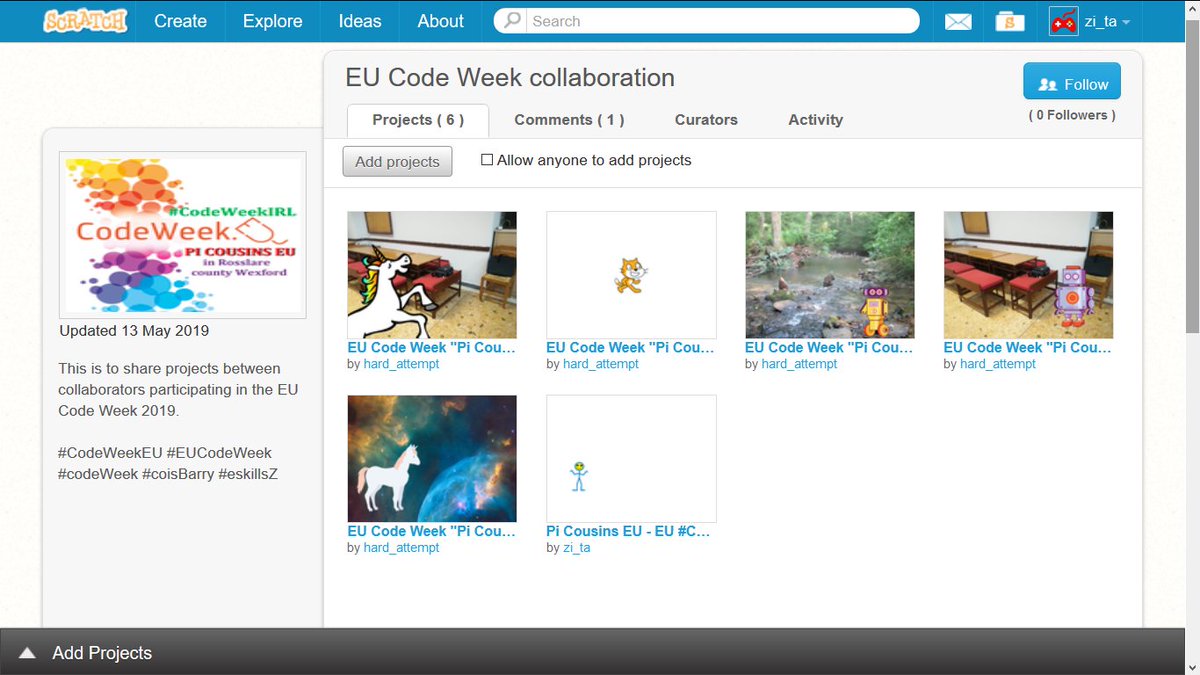Screen dimensions: 1200x675
Task: Focus the Search input field
Action: point(724,21)
